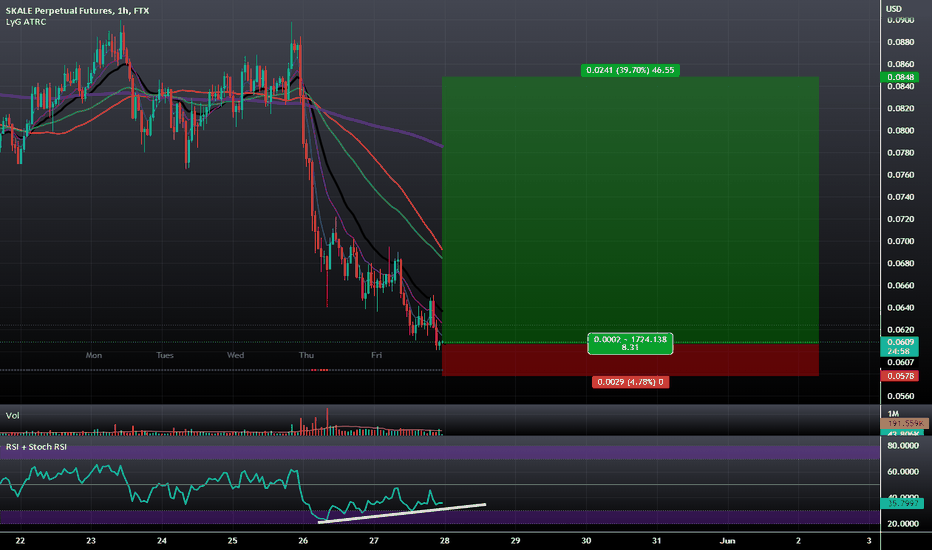The image size is (932, 550).
Task: Click the red stop label 0.0029 (4.78%)
Action: click(630, 382)
